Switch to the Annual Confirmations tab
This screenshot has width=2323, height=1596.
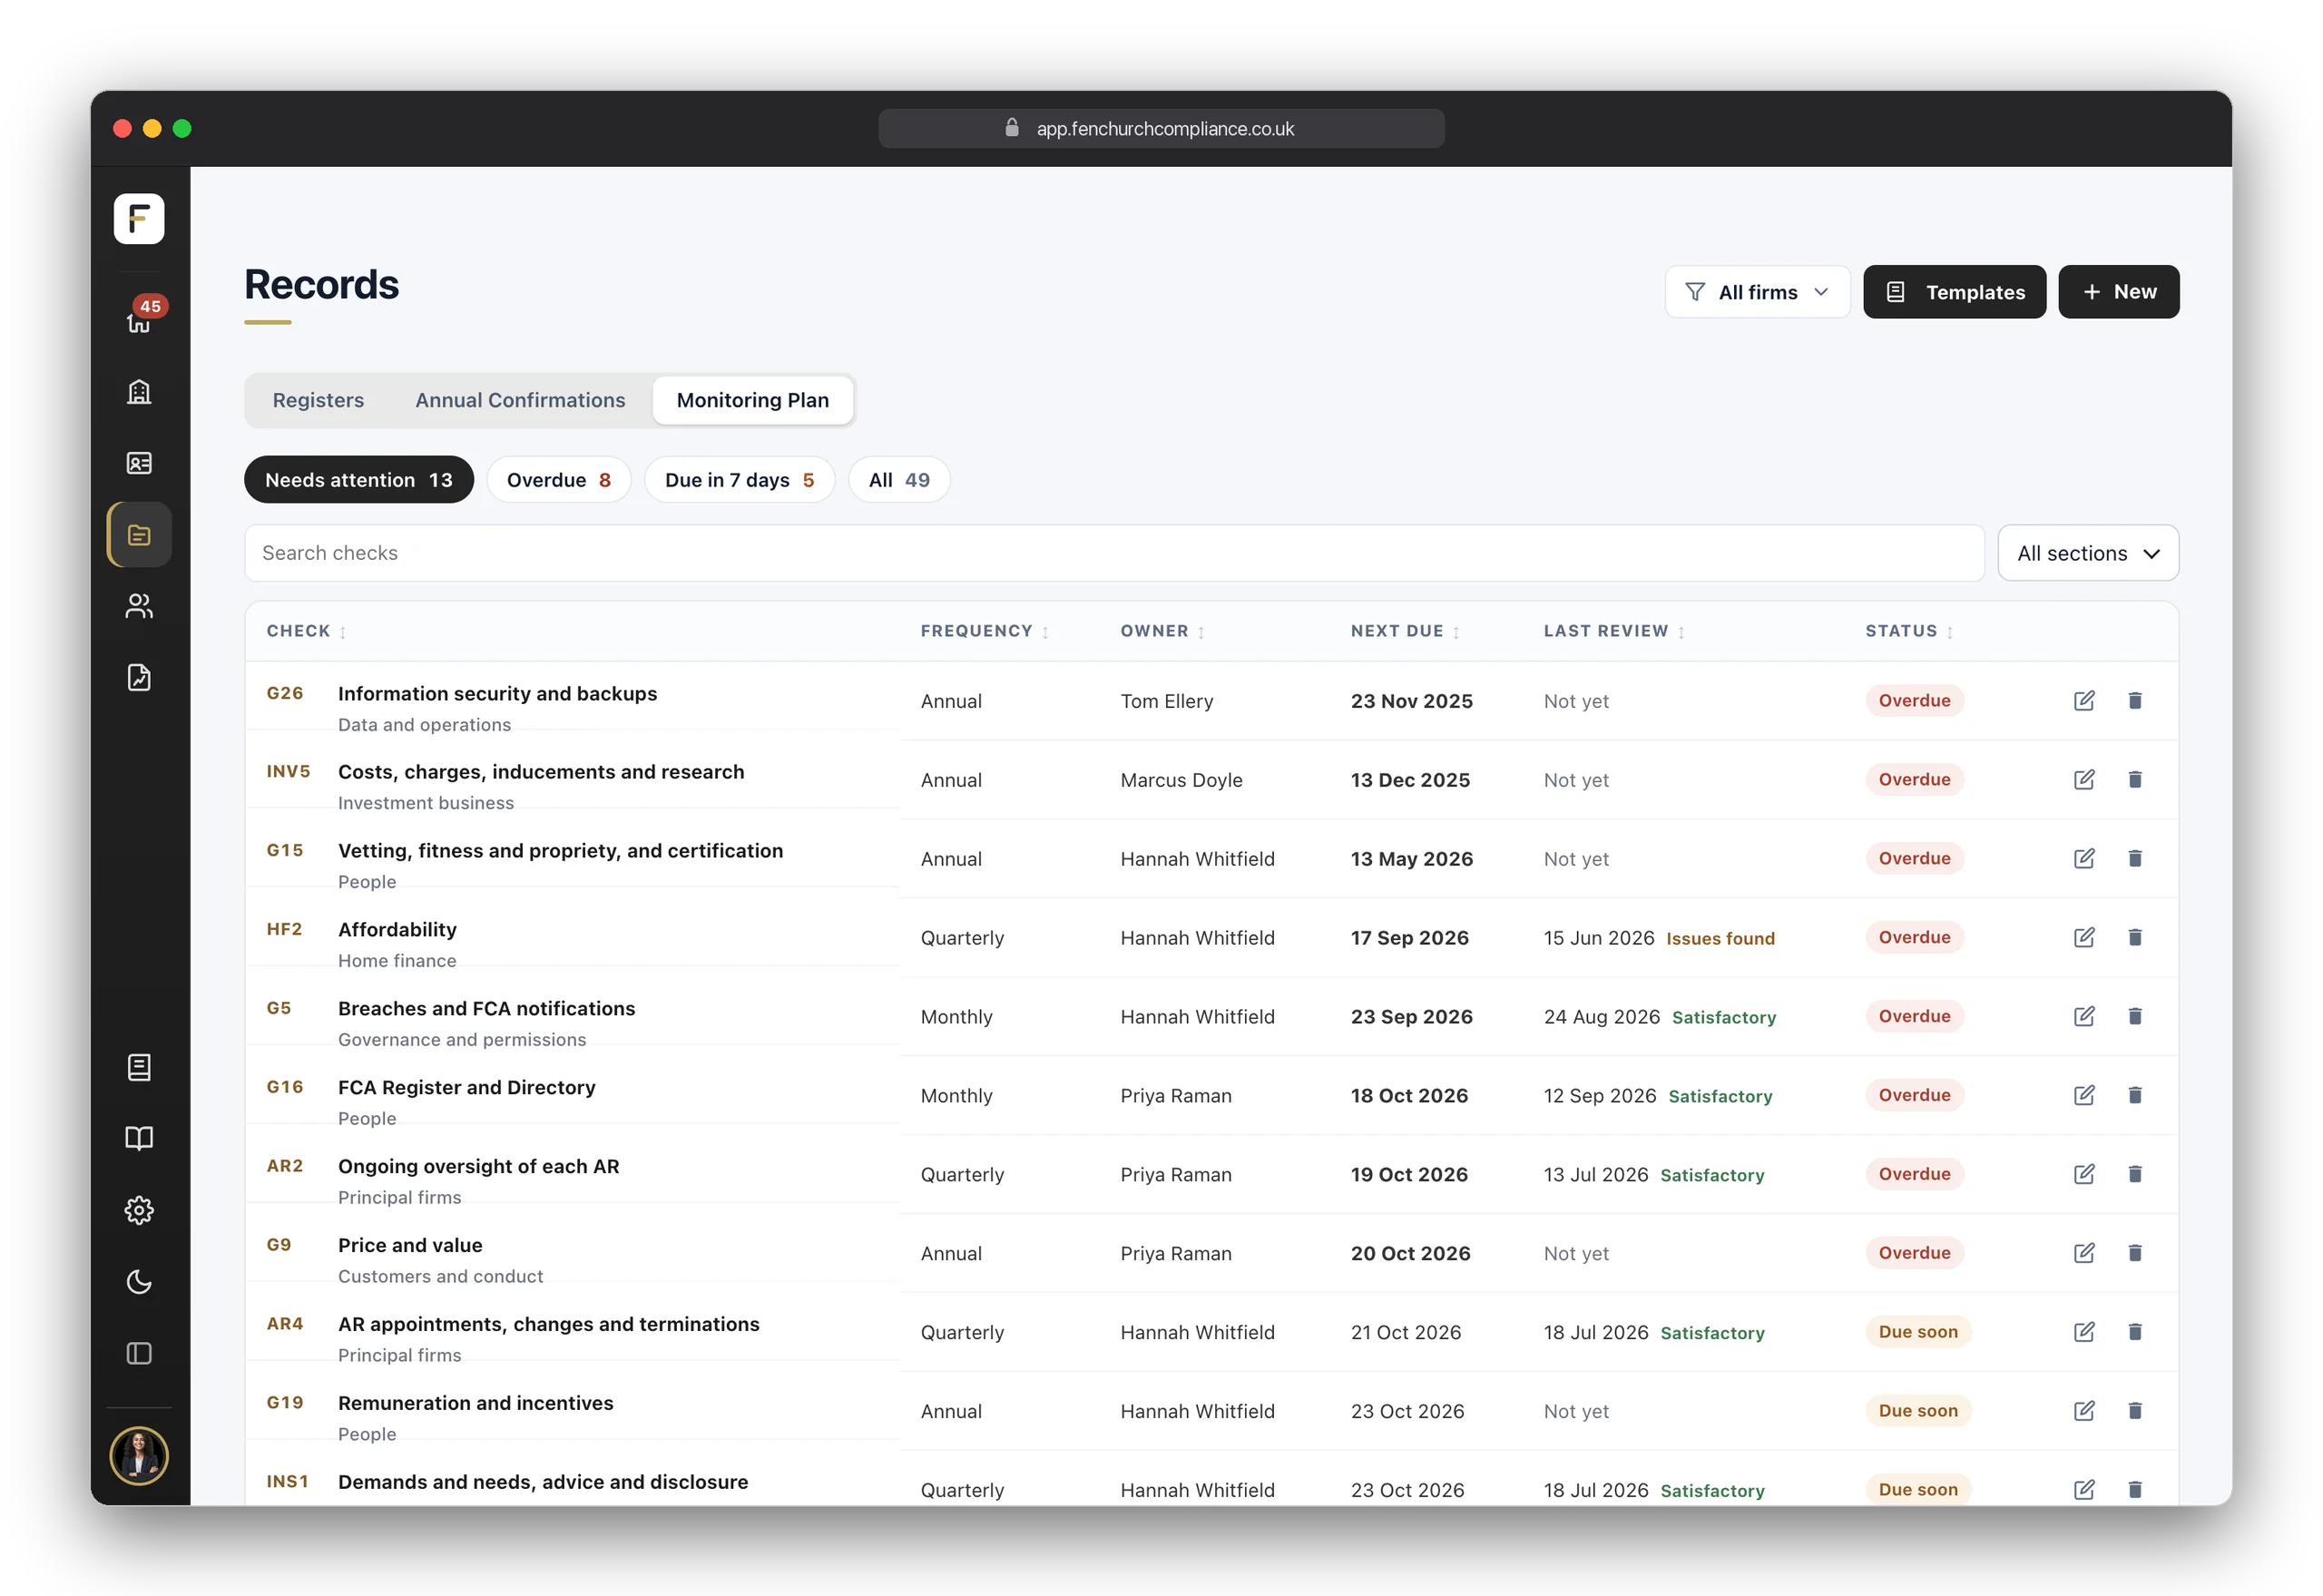[x=520, y=400]
